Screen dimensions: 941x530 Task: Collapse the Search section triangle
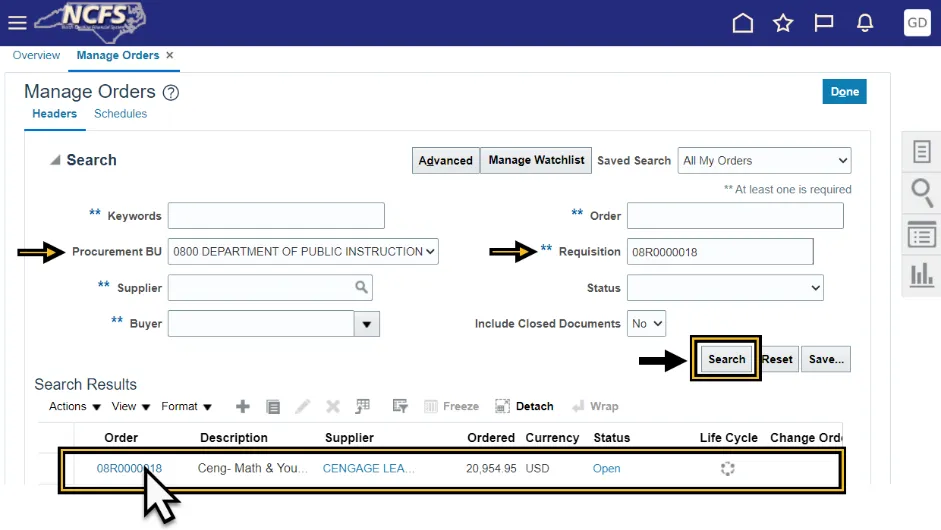pyautogui.click(x=54, y=161)
